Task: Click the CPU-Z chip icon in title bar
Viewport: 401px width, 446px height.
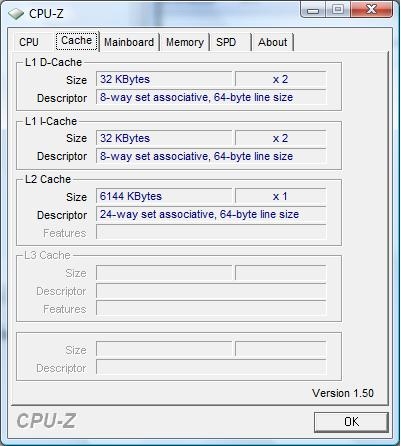Action: click(16, 14)
